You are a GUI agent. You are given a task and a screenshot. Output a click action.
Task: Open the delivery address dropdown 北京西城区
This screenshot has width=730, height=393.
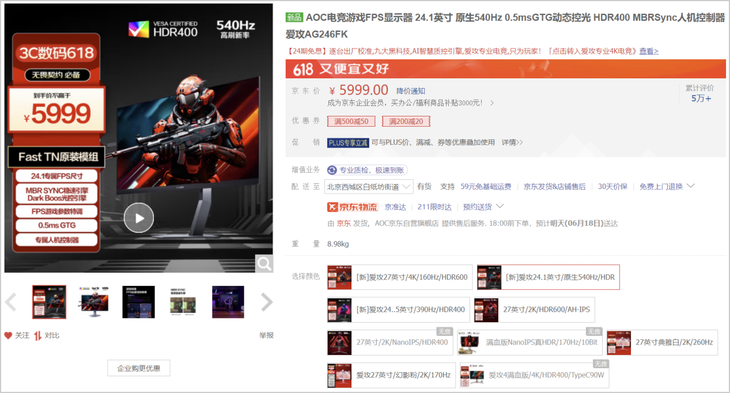[369, 187]
